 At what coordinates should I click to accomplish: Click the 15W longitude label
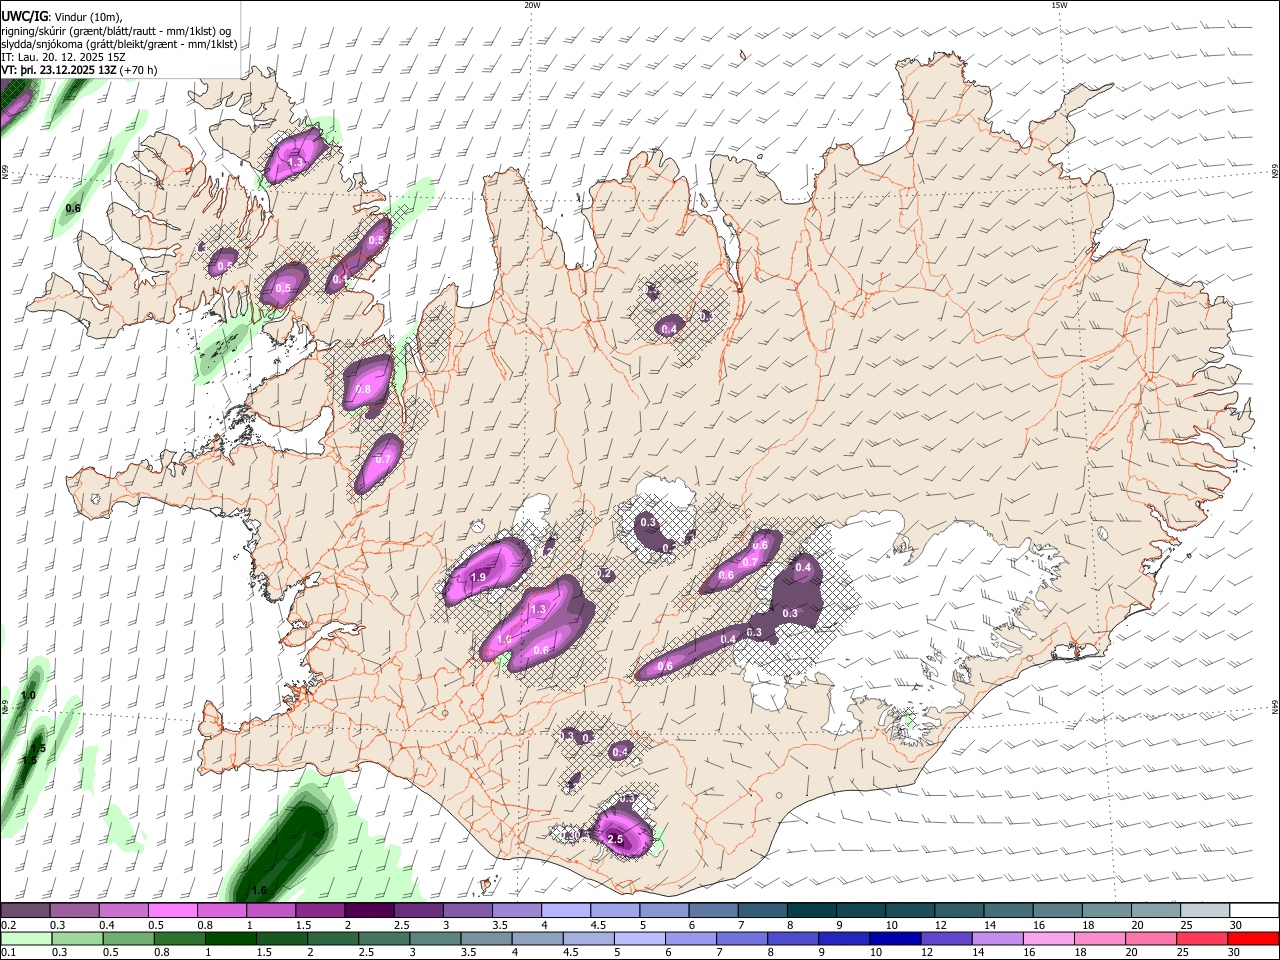click(x=1059, y=5)
